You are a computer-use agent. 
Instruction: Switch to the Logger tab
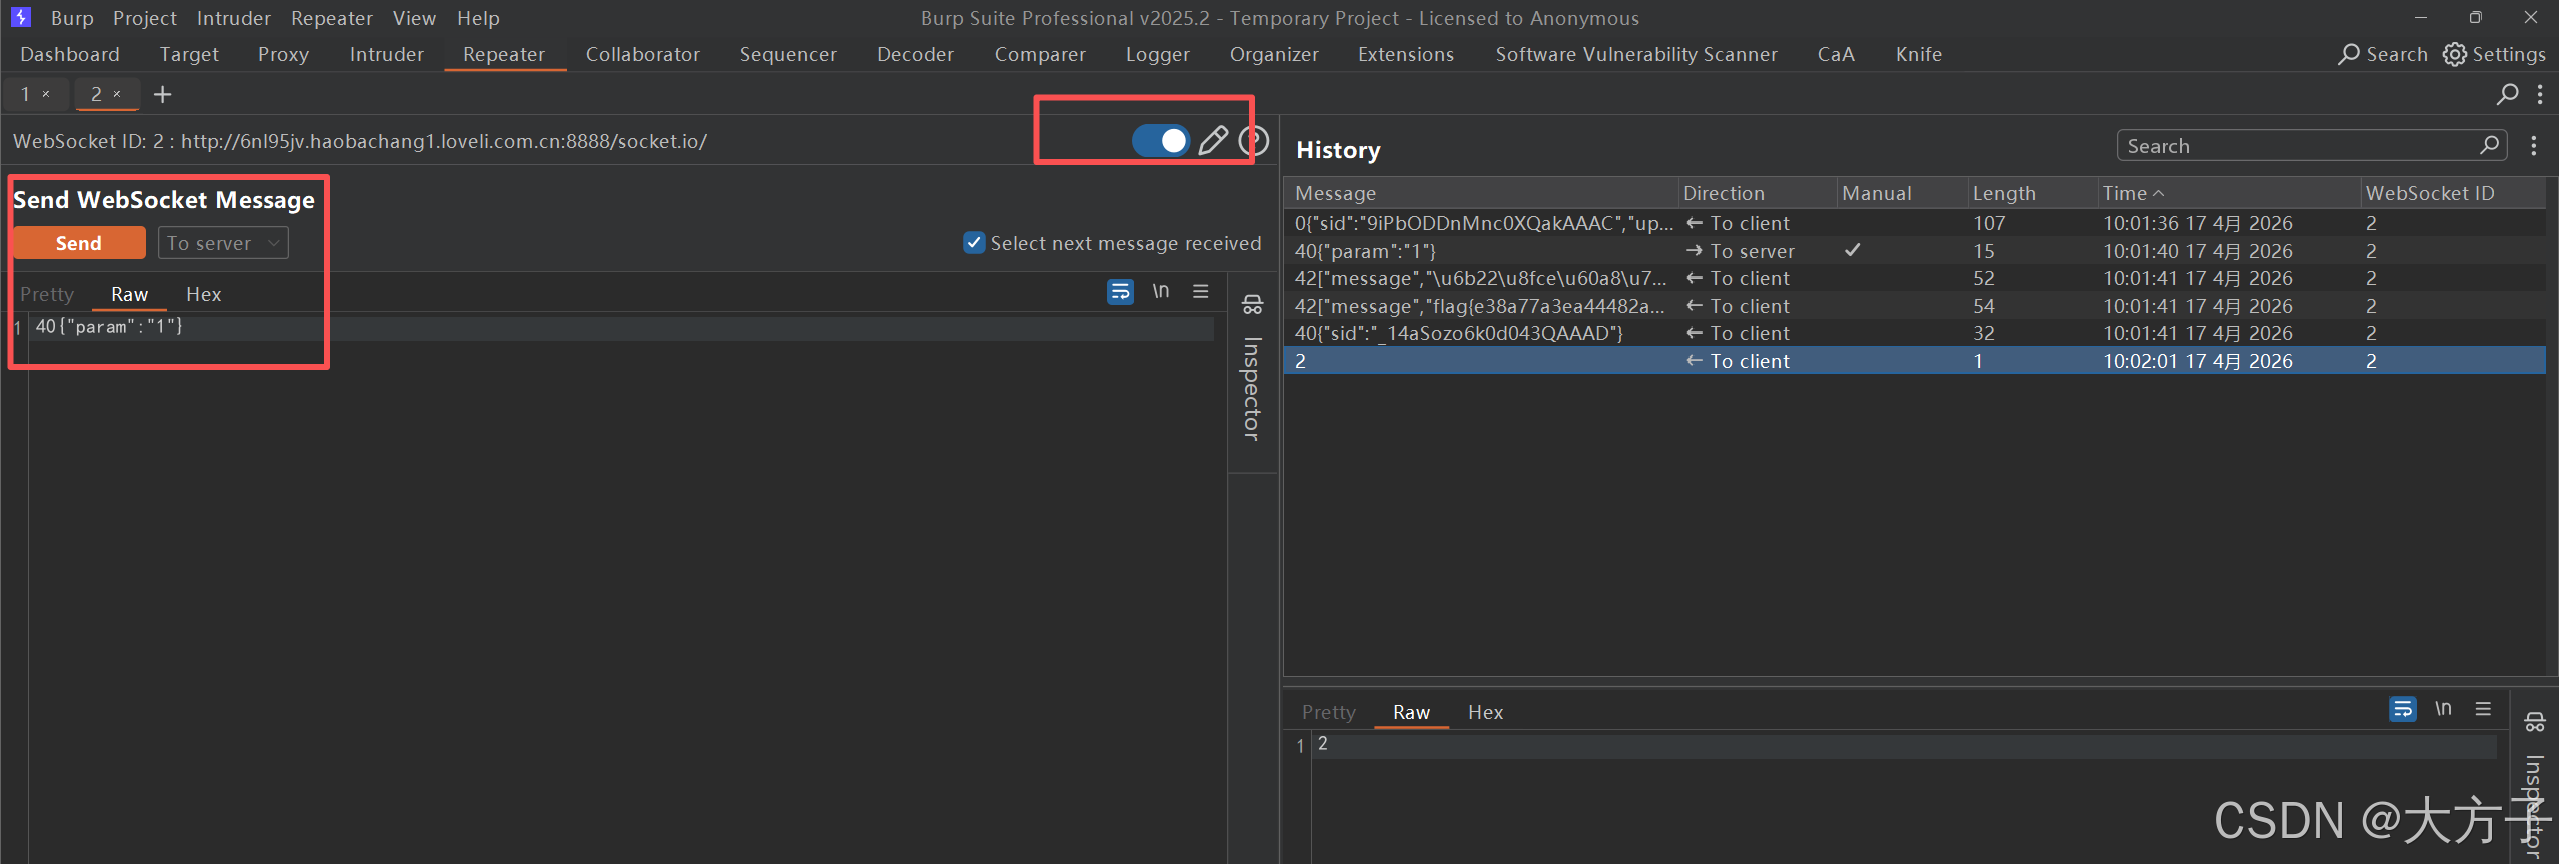[1158, 54]
